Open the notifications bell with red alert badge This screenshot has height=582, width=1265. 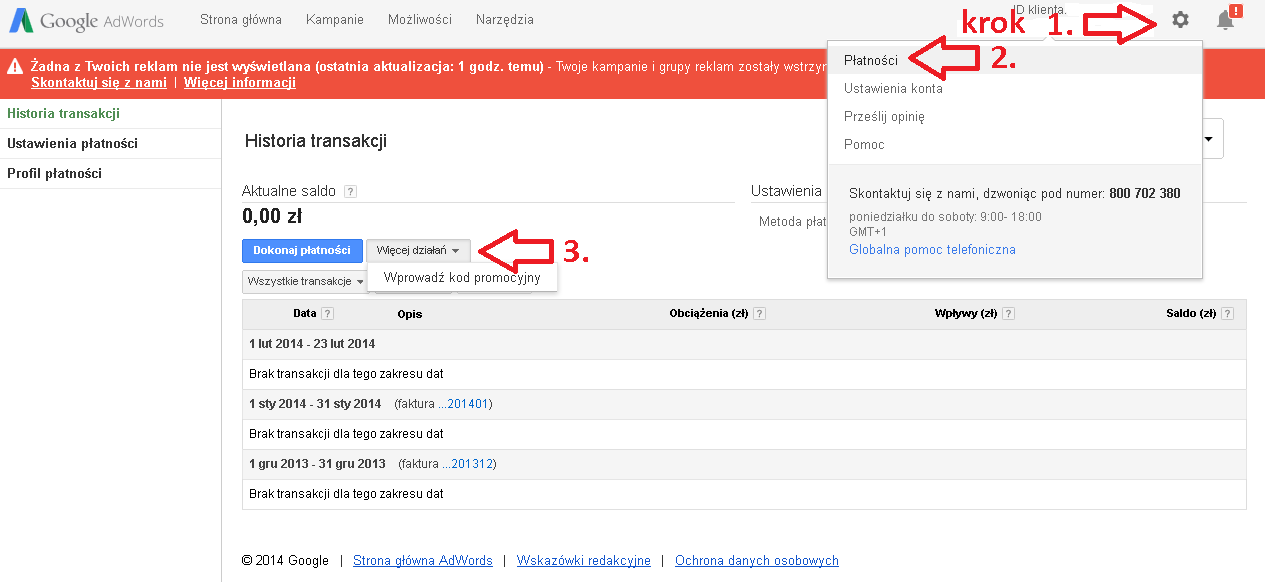[1224, 19]
